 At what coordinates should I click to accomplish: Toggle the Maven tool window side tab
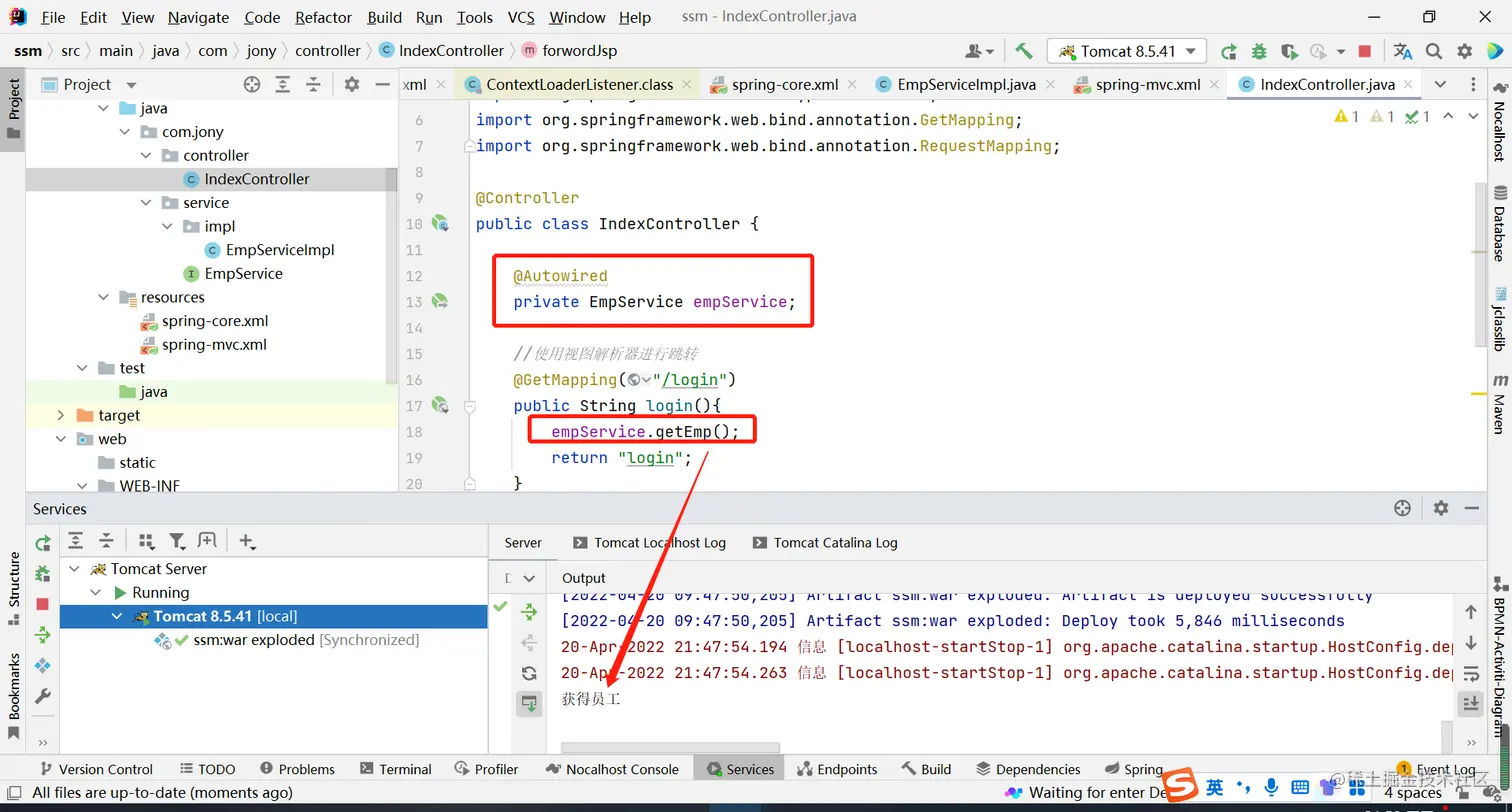(1500, 403)
